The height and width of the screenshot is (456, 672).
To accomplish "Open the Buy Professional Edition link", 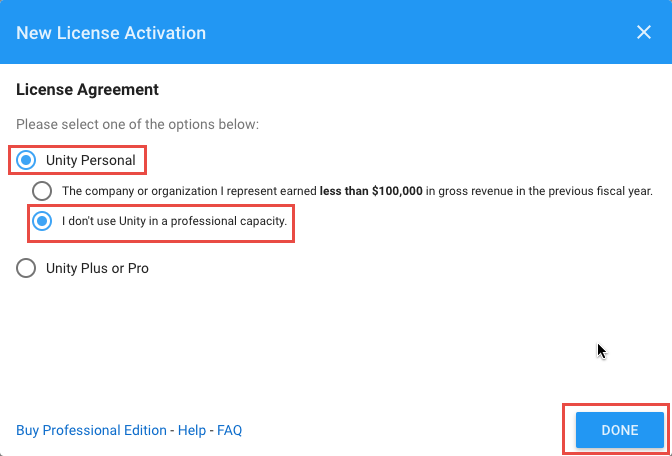I will pos(91,430).
